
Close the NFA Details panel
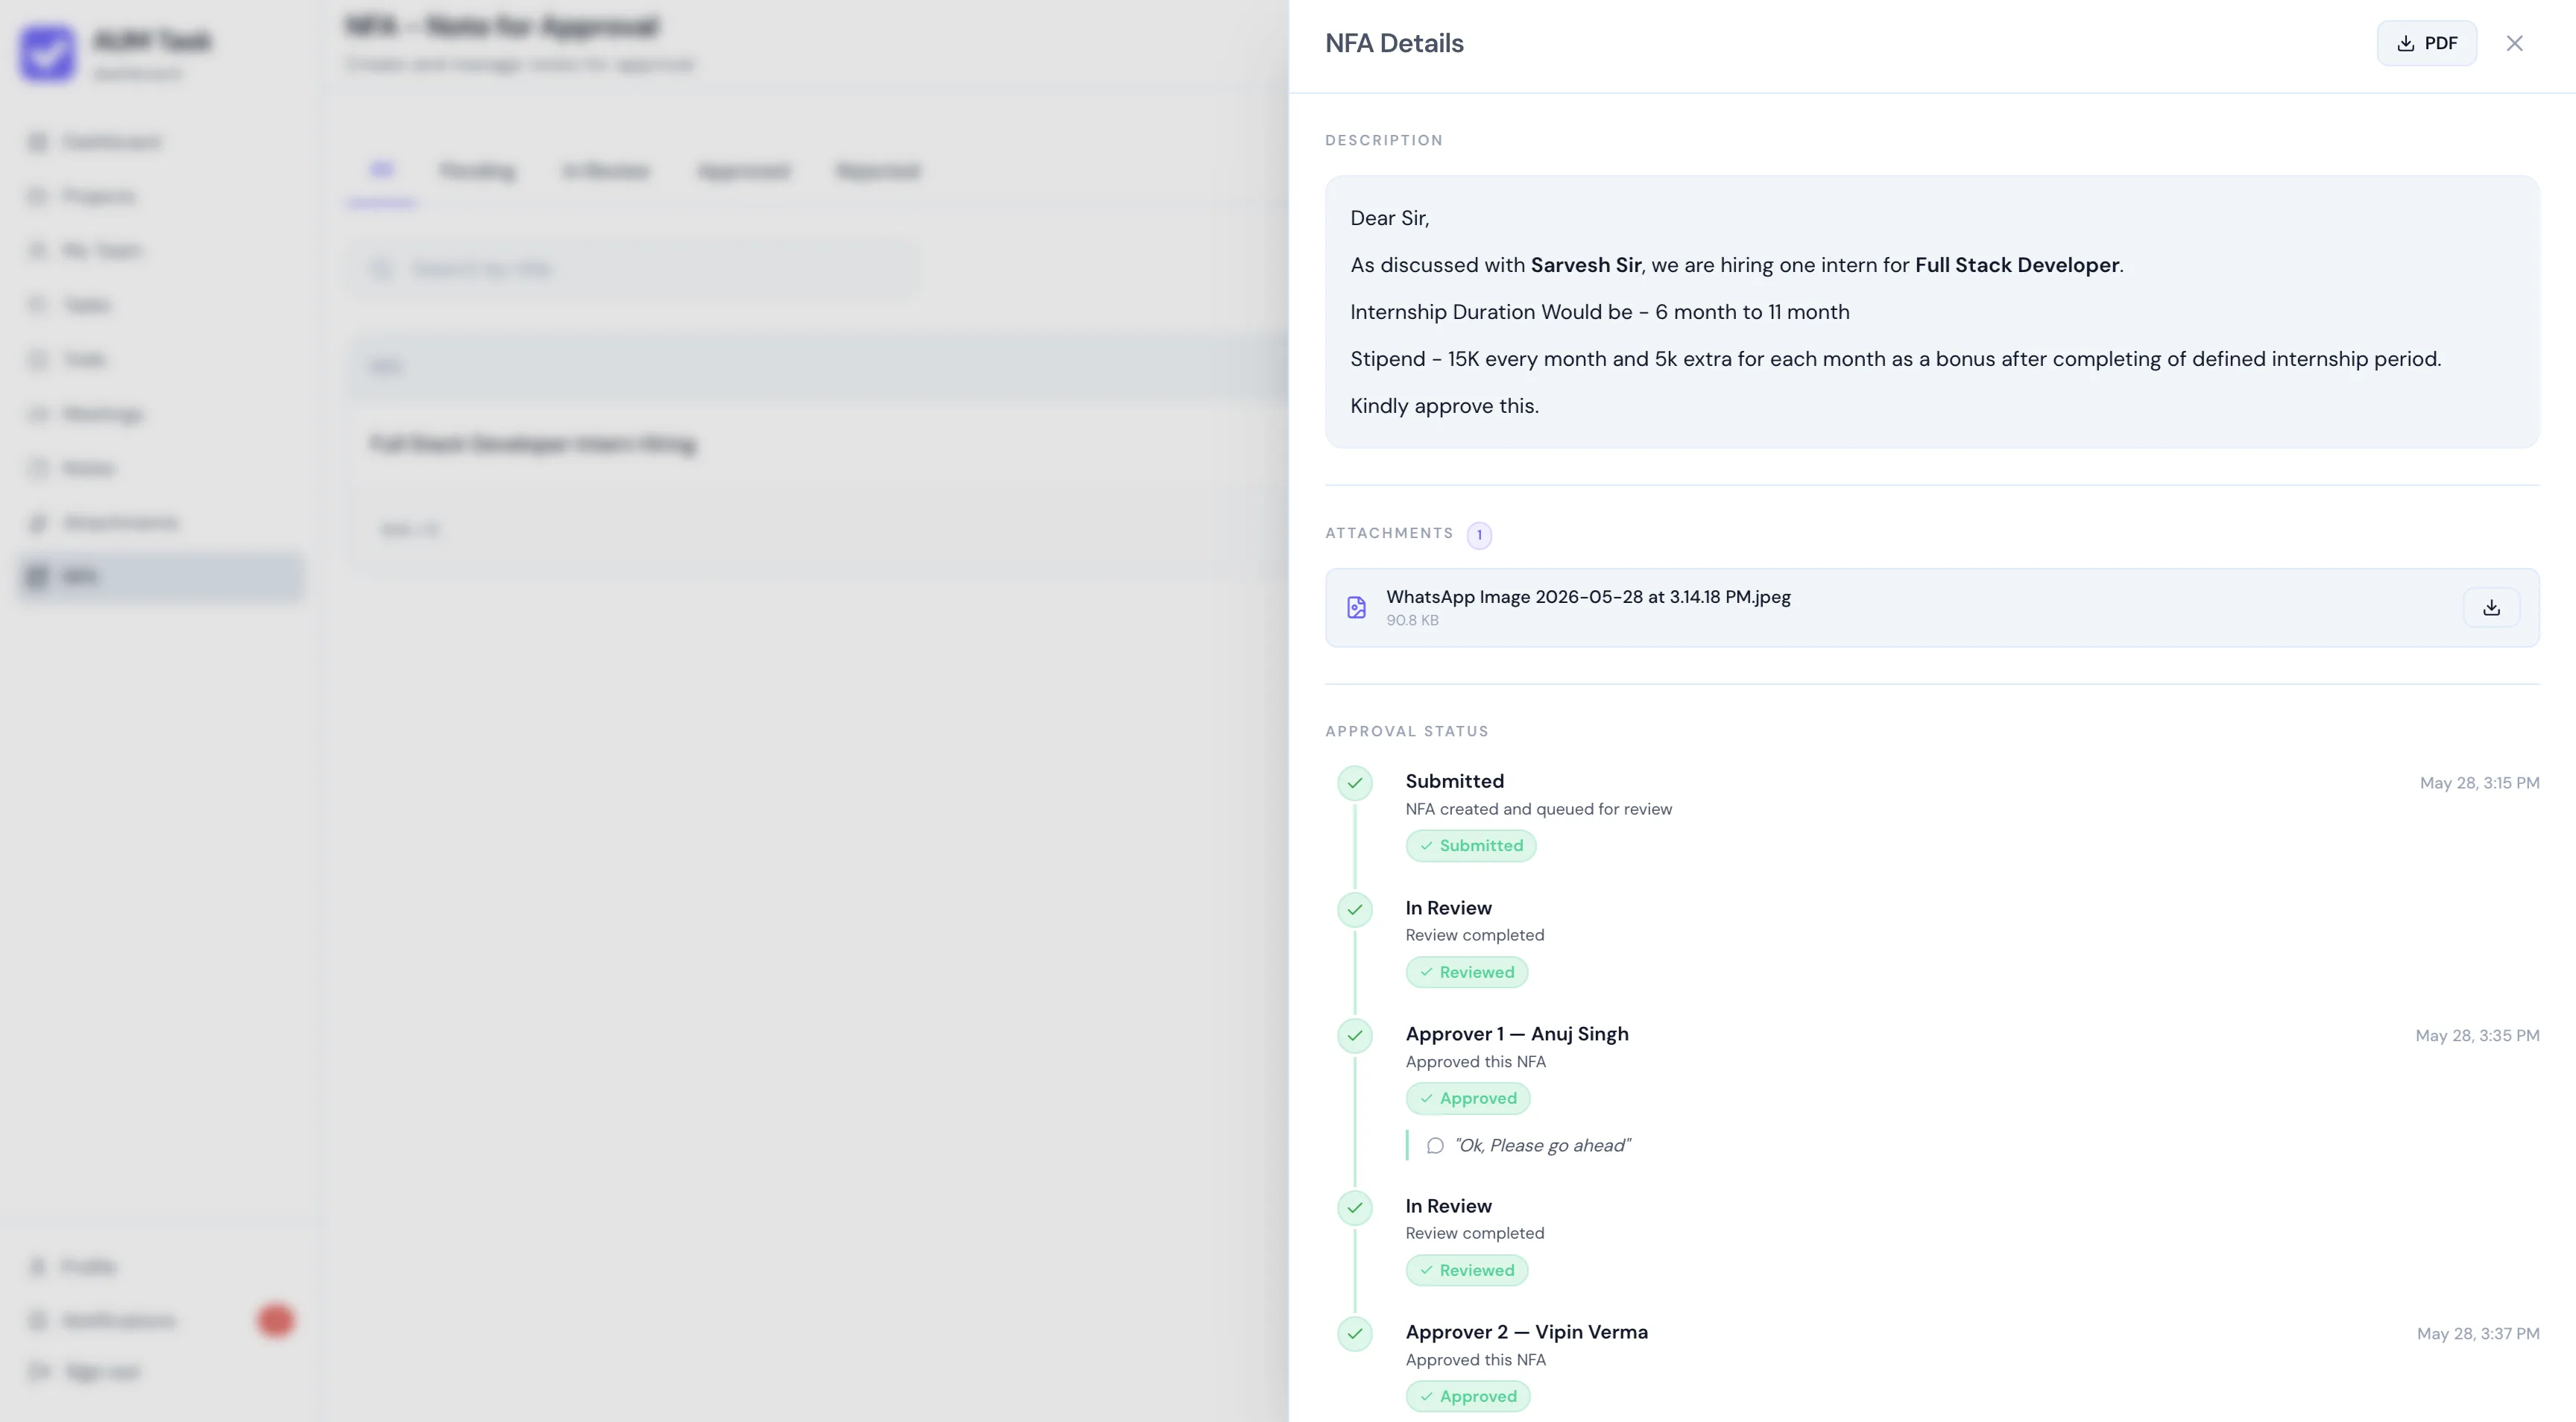tap(2514, 43)
